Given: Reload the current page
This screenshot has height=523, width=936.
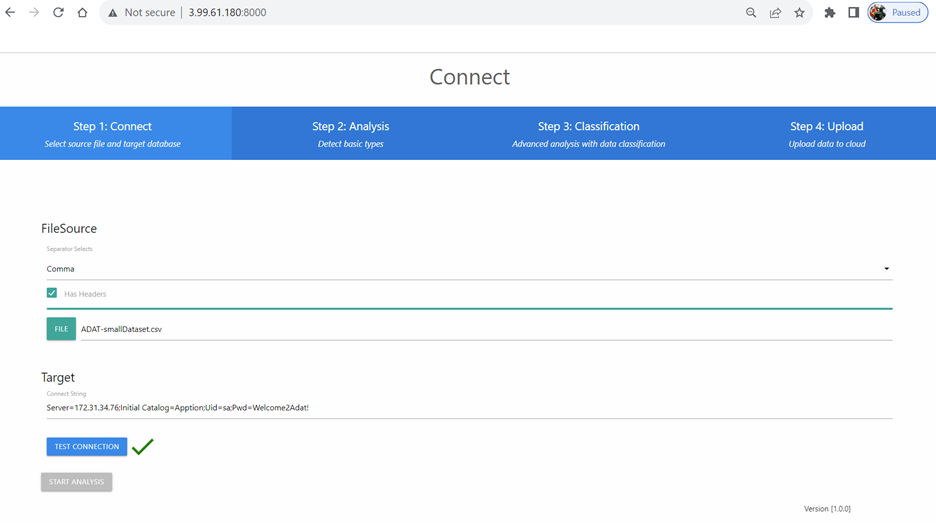Looking at the screenshot, I should [58, 13].
